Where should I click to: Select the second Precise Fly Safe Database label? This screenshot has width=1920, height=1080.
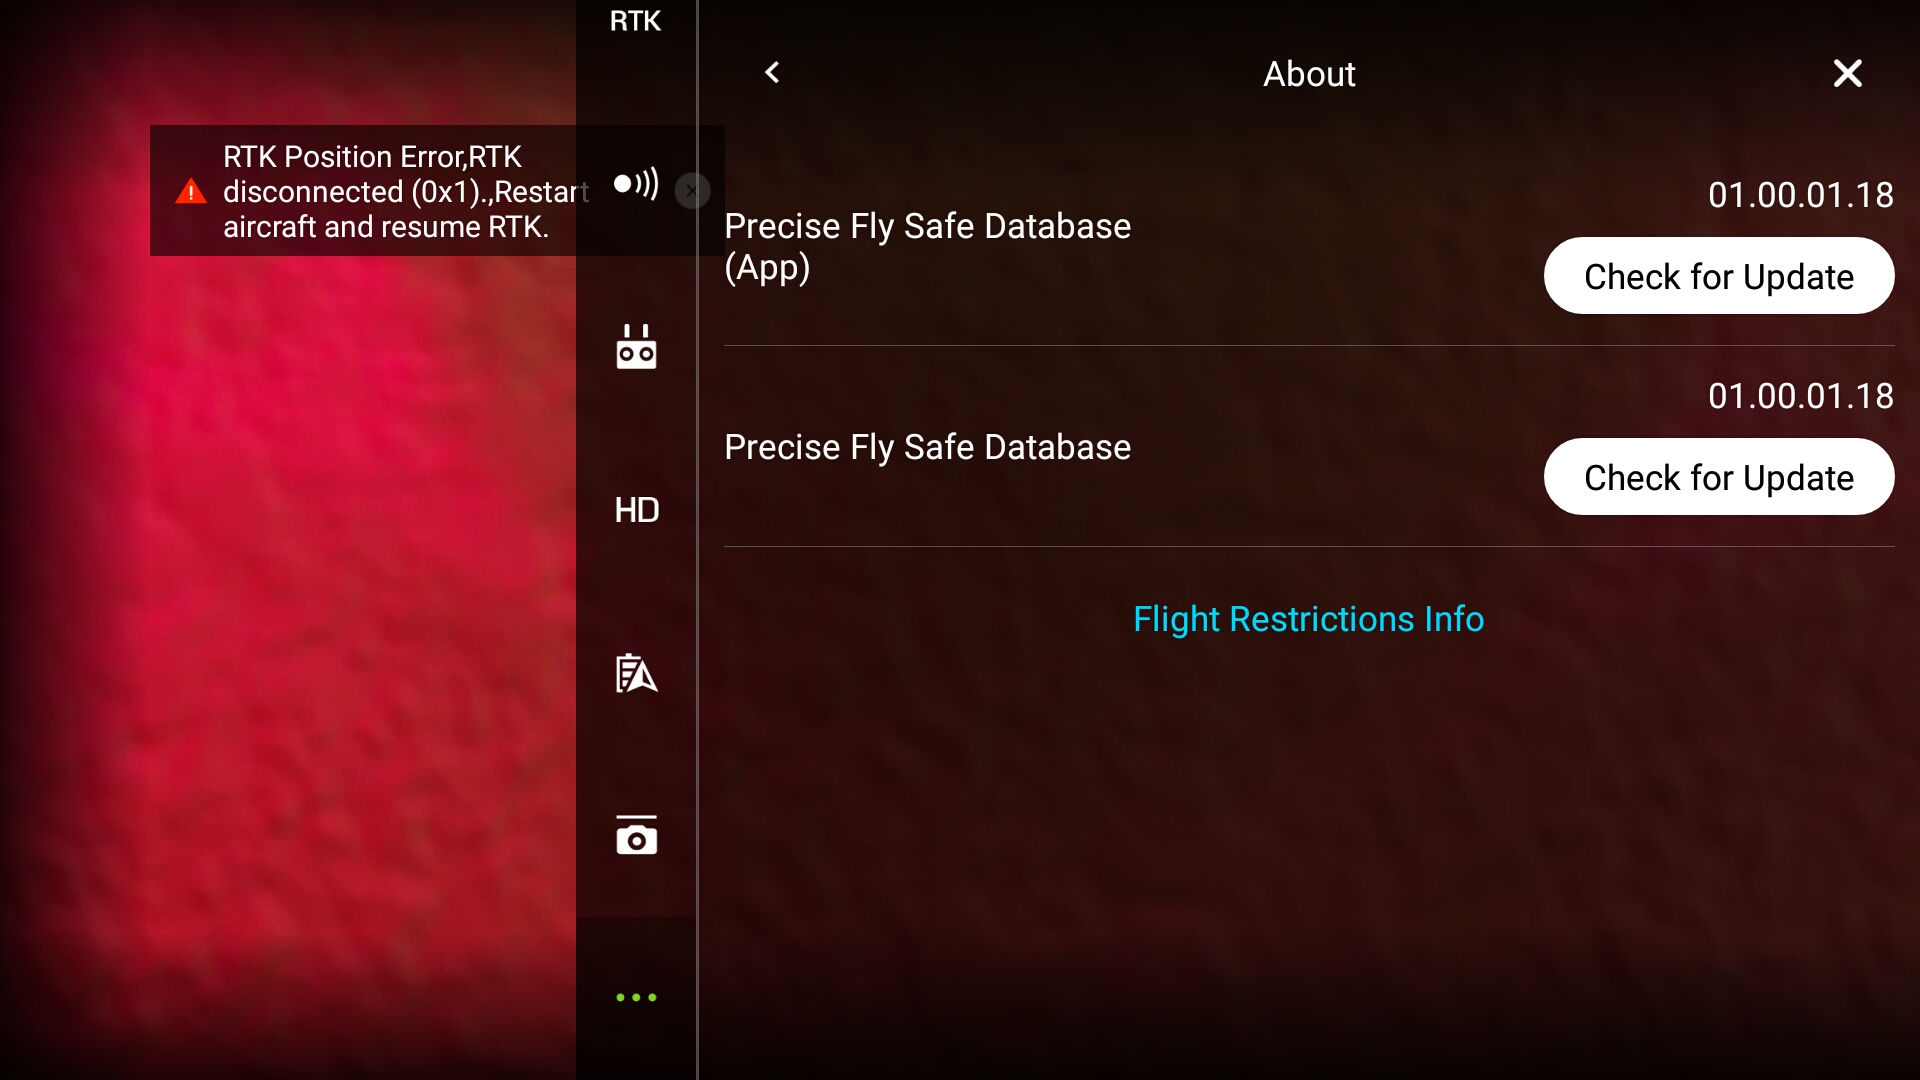tap(927, 447)
